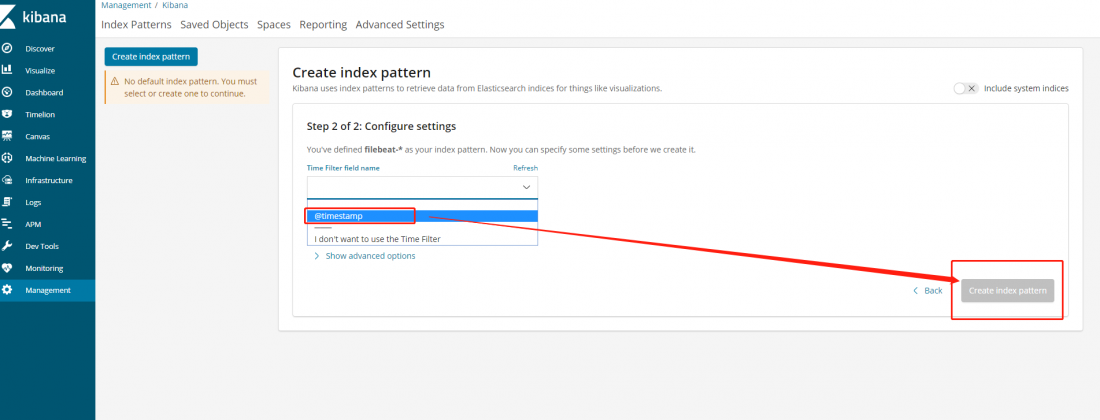1100x420 pixels.
Task: Switch to Index Patterns tab
Action: [x=136, y=25]
